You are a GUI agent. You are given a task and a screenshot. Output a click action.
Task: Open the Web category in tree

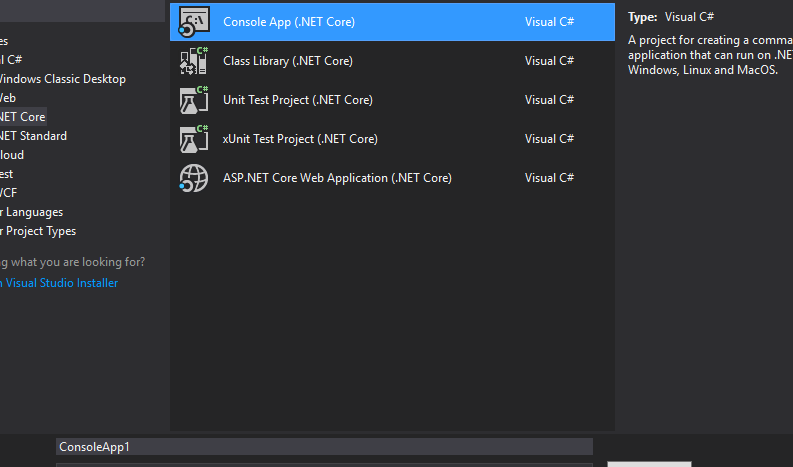pyautogui.click(x=8, y=98)
